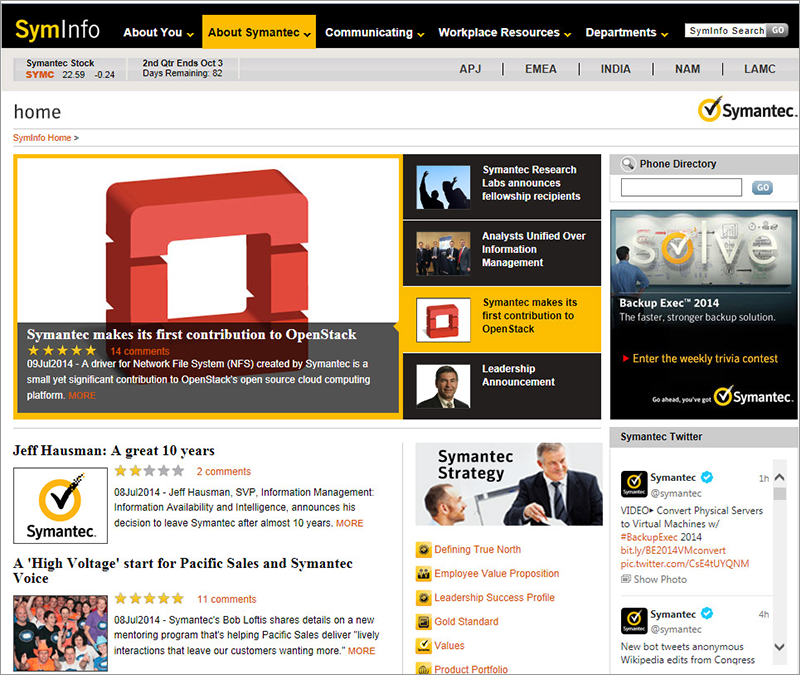
Task: Open Enter the weekly trivia contest link
Action: [705, 358]
